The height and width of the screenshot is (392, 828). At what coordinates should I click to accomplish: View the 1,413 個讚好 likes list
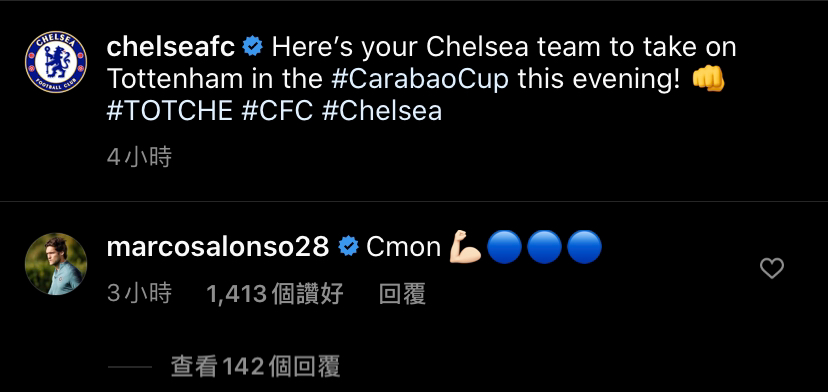point(275,294)
